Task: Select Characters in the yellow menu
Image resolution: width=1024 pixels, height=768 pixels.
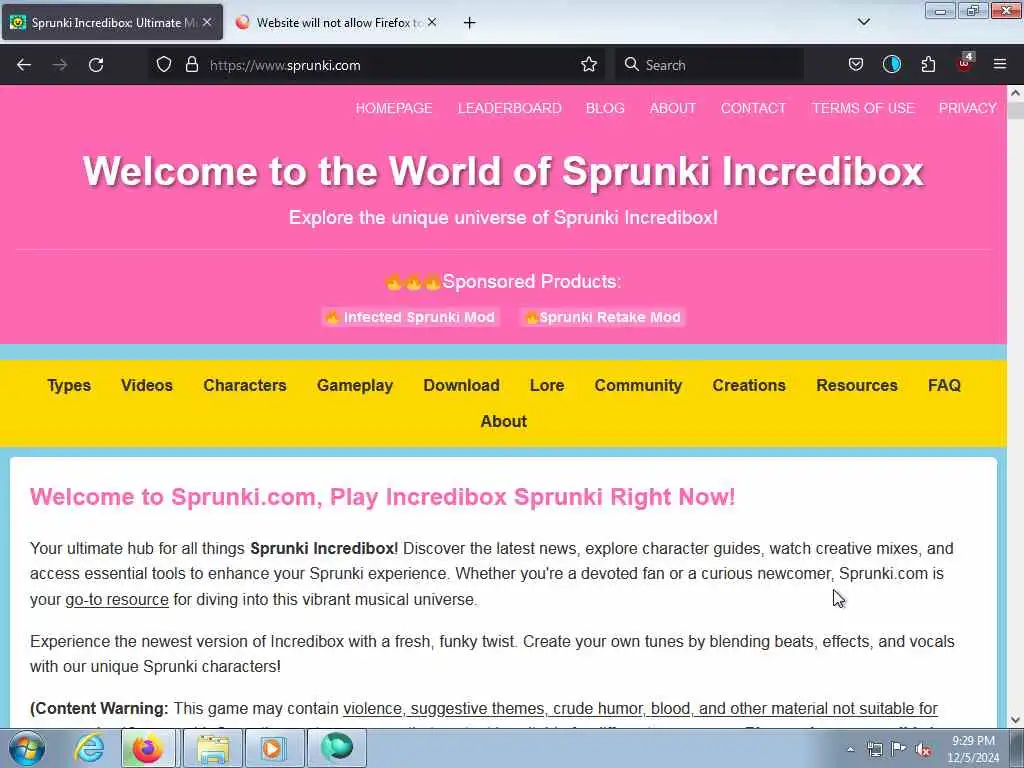Action: [245, 385]
